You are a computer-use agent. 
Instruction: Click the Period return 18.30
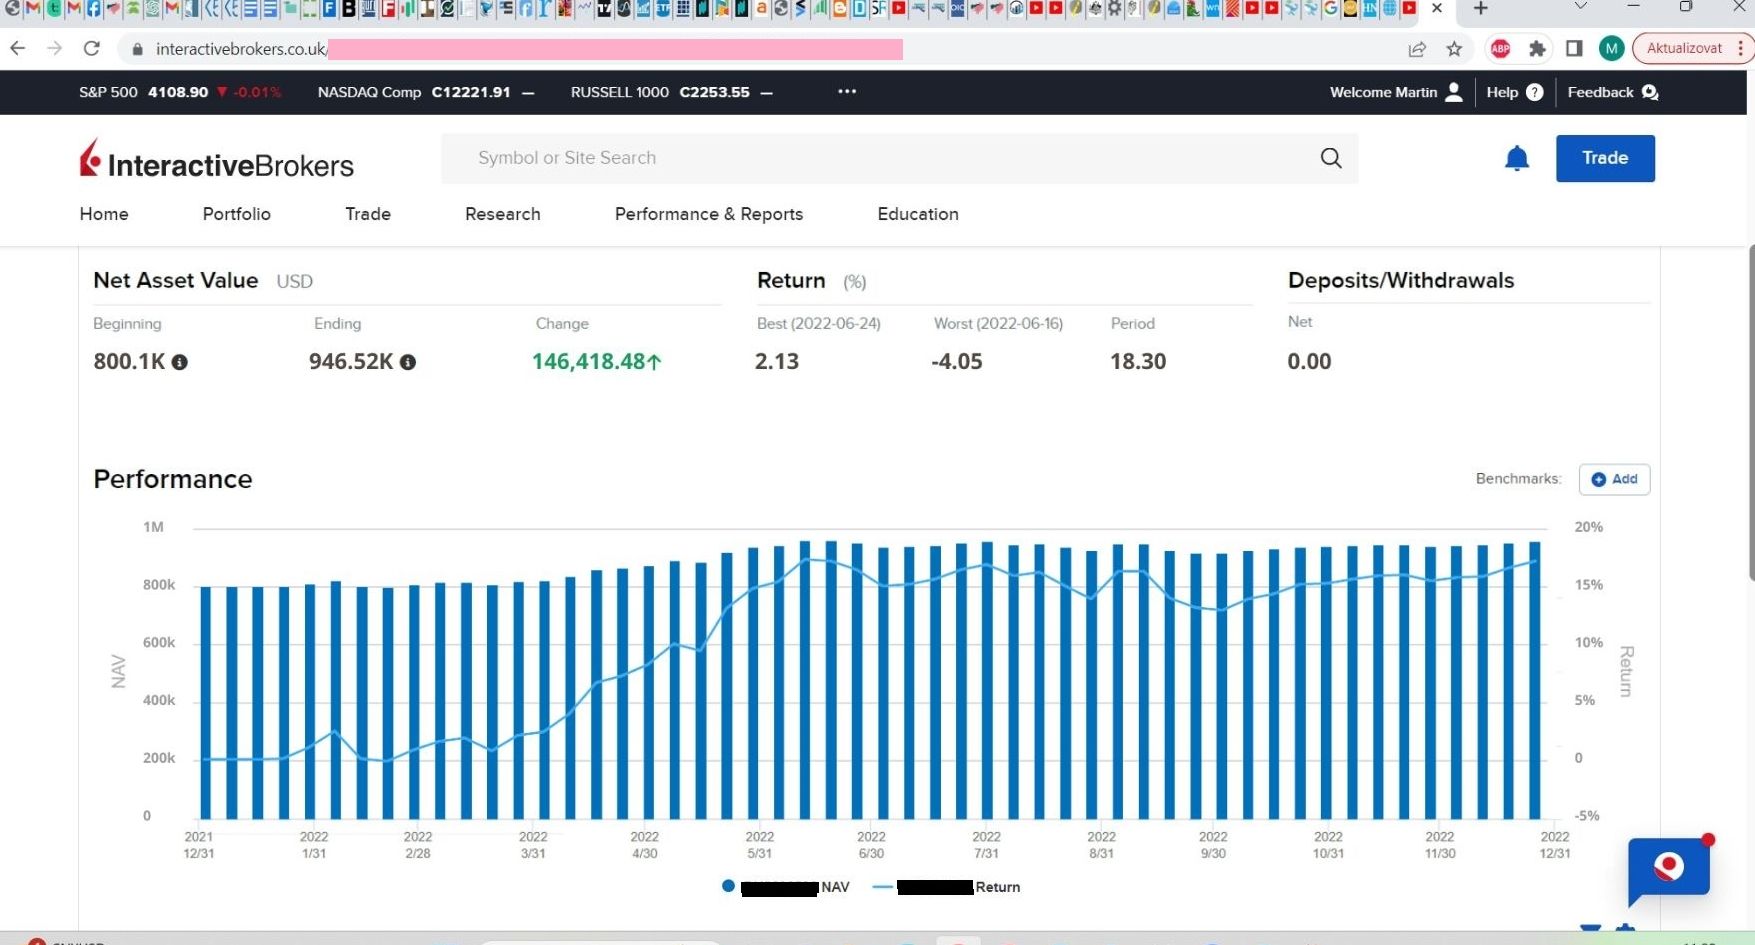click(1138, 362)
